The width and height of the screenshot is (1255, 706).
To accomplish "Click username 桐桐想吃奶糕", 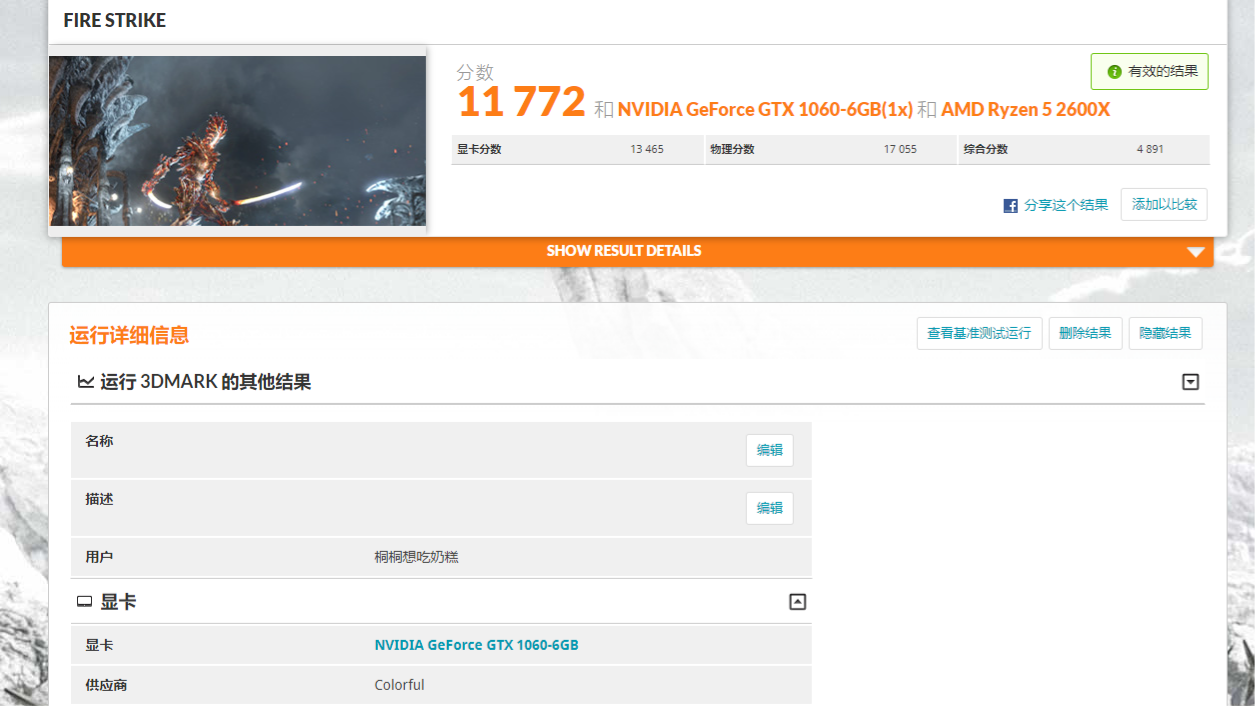I will [x=416, y=556].
